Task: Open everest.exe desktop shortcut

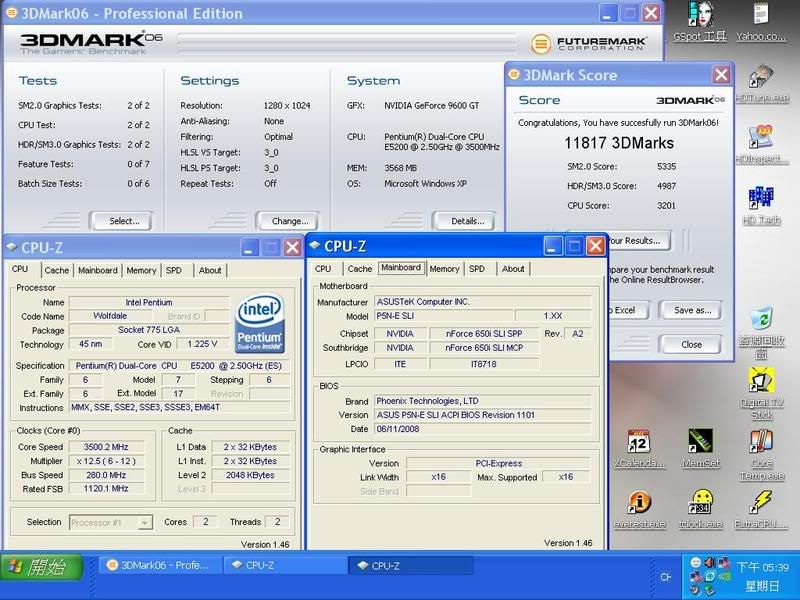Action: (x=639, y=510)
